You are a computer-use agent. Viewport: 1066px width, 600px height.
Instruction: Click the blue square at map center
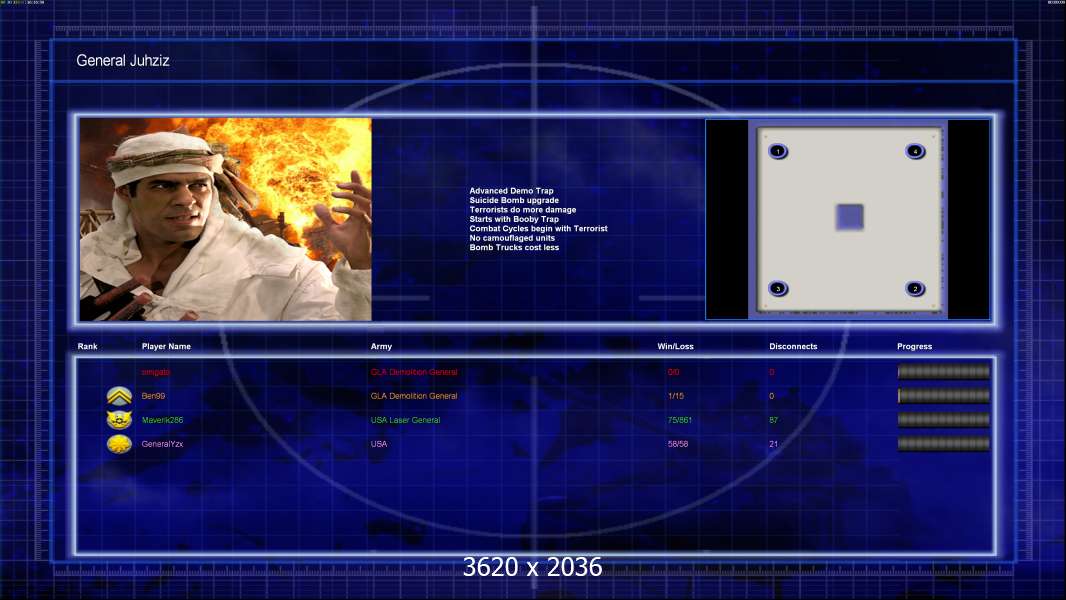tap(849, 217)
